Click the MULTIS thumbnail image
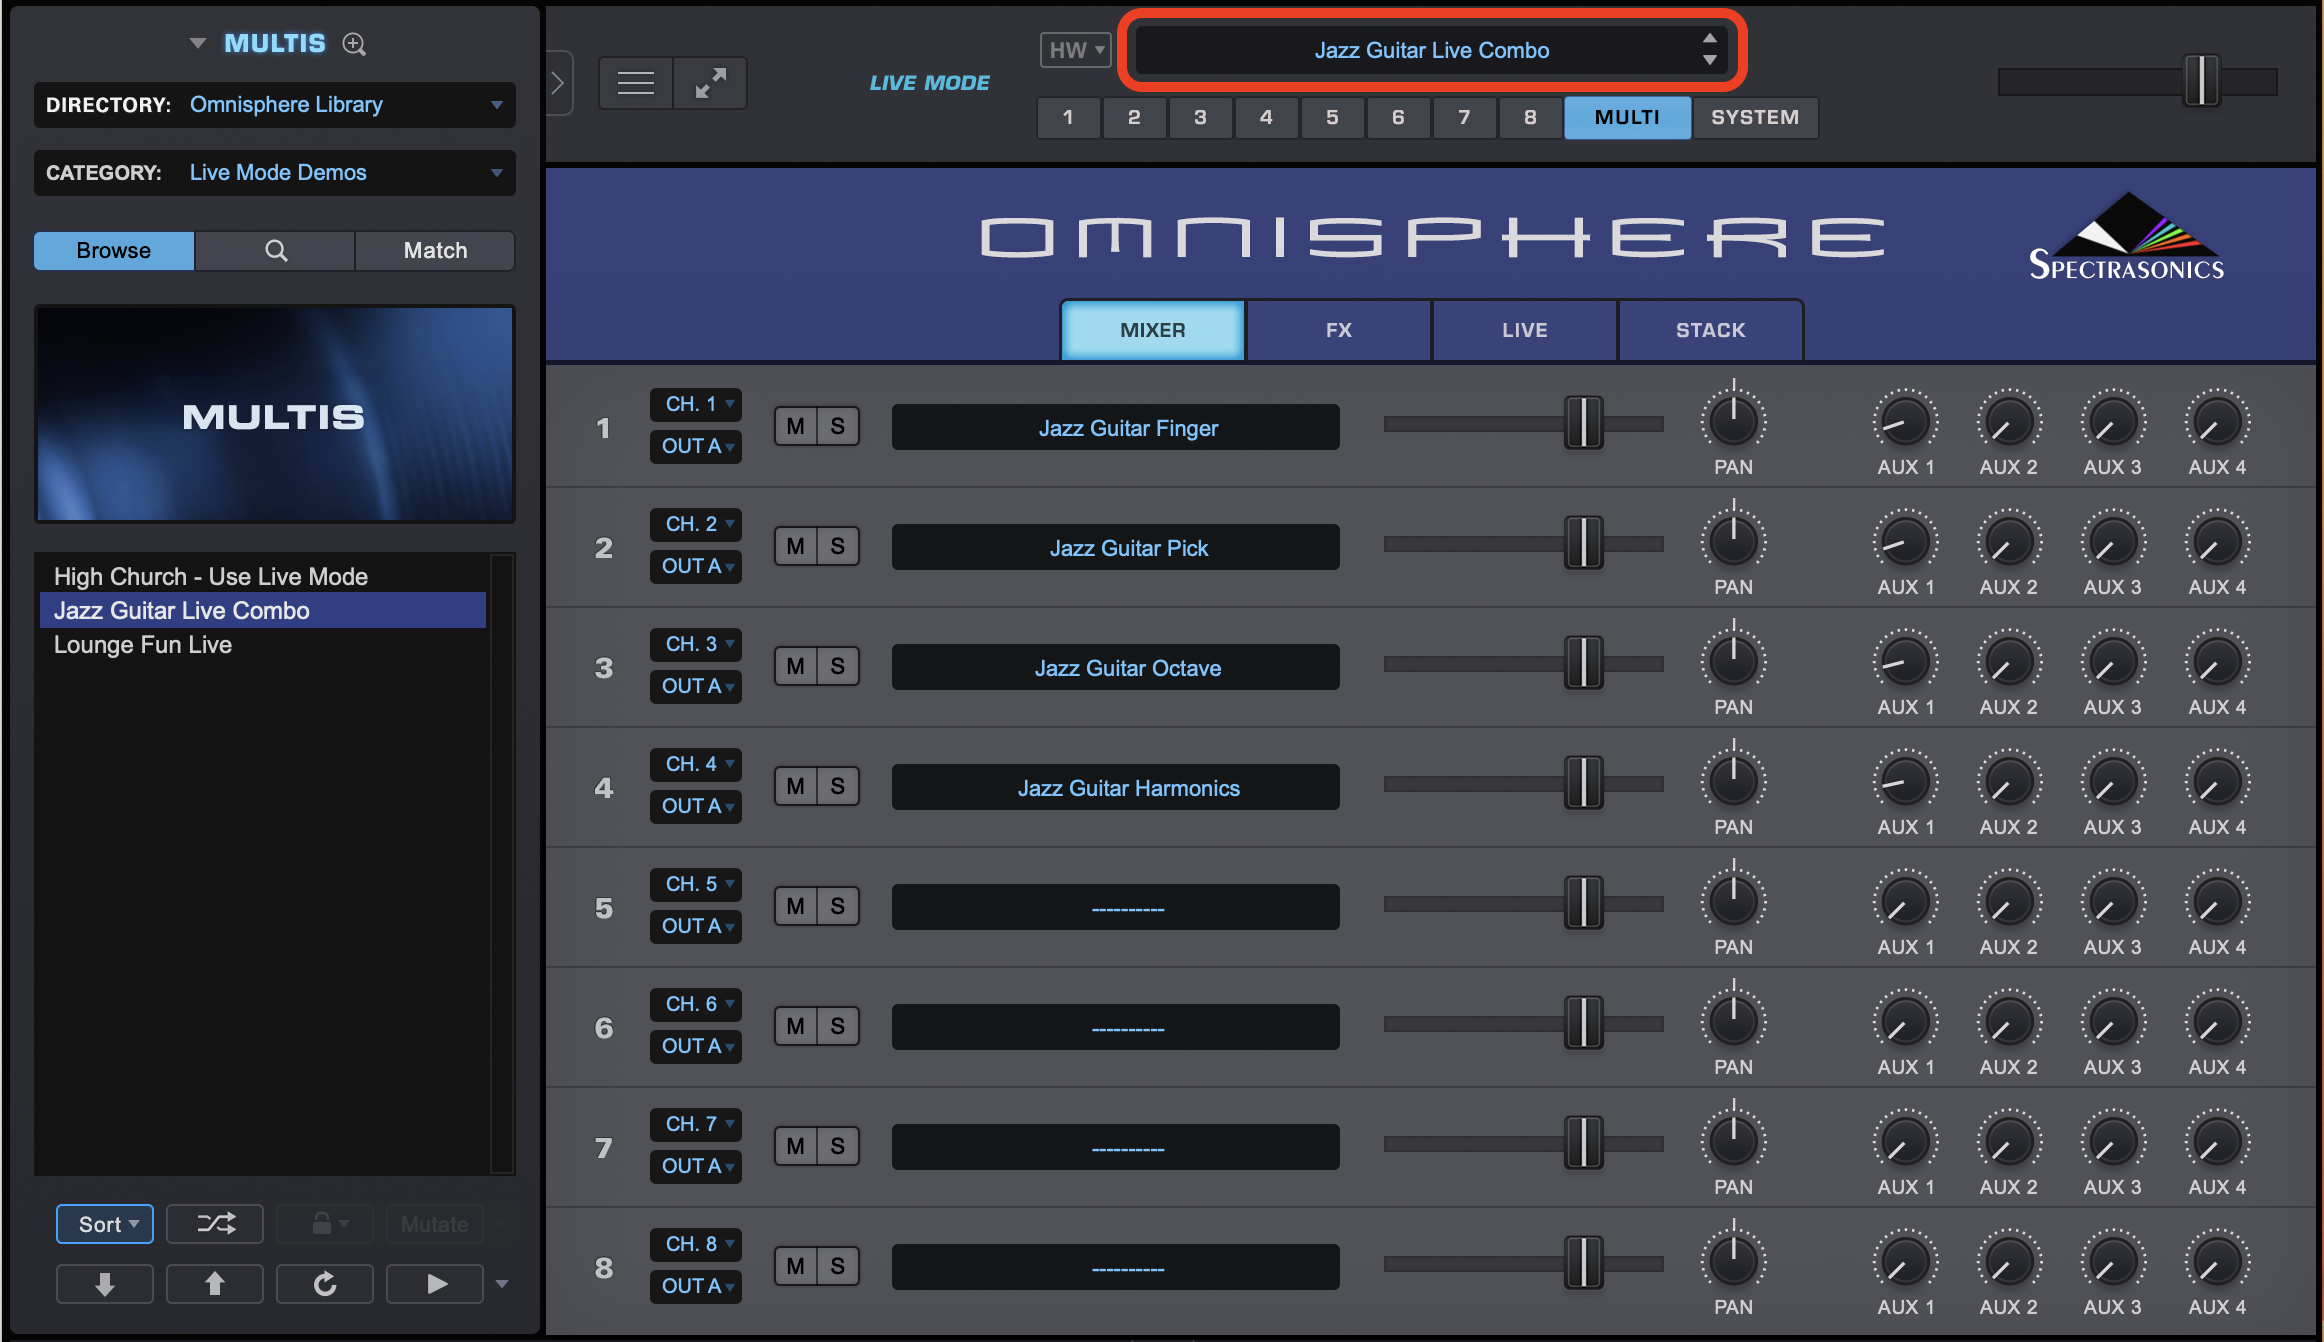Image resolution: width=2324 pixels, height=1342 pixels. point(275,414)
